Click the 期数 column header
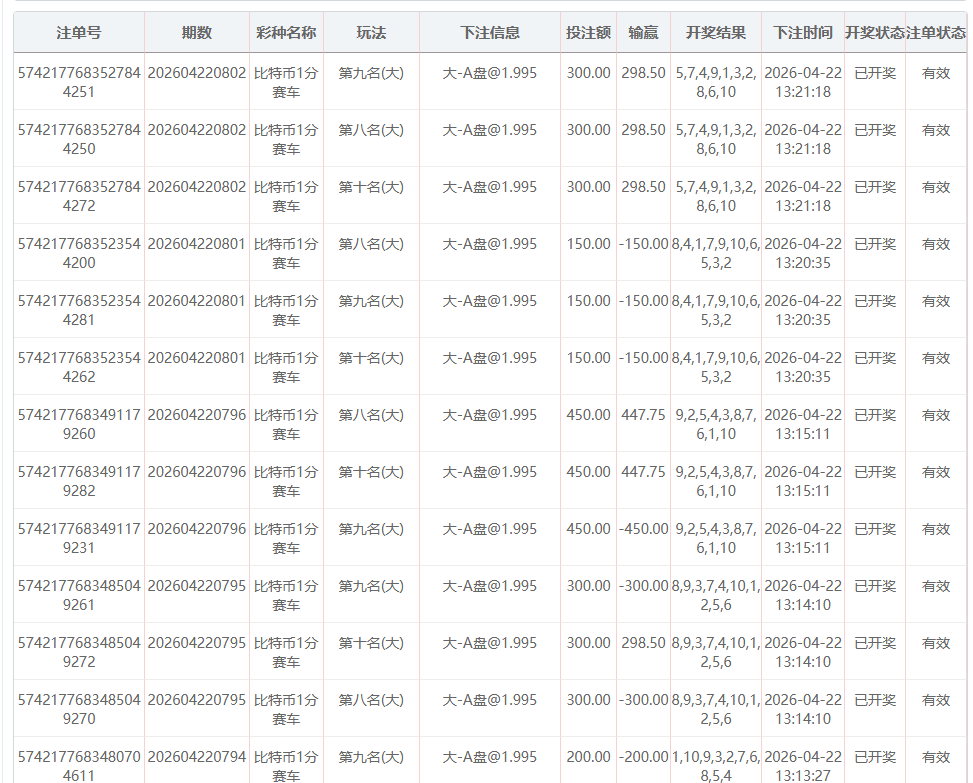The height and width of the screenshot is (783, 973). 196,33
